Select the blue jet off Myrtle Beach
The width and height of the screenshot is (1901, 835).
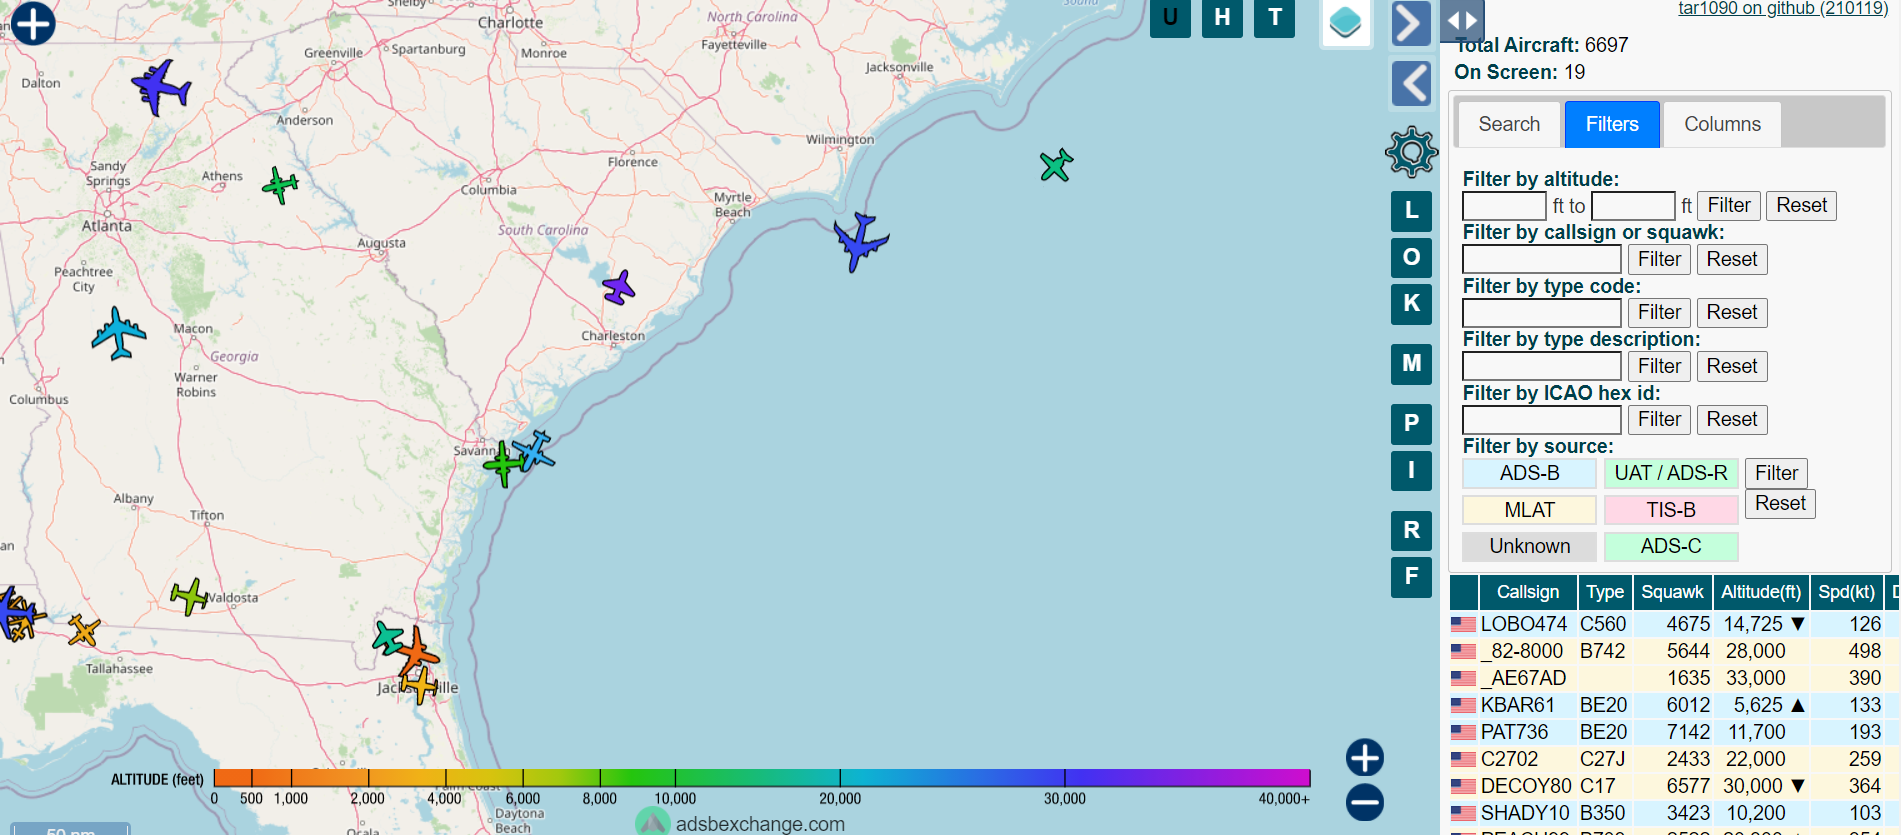(859, 241)
